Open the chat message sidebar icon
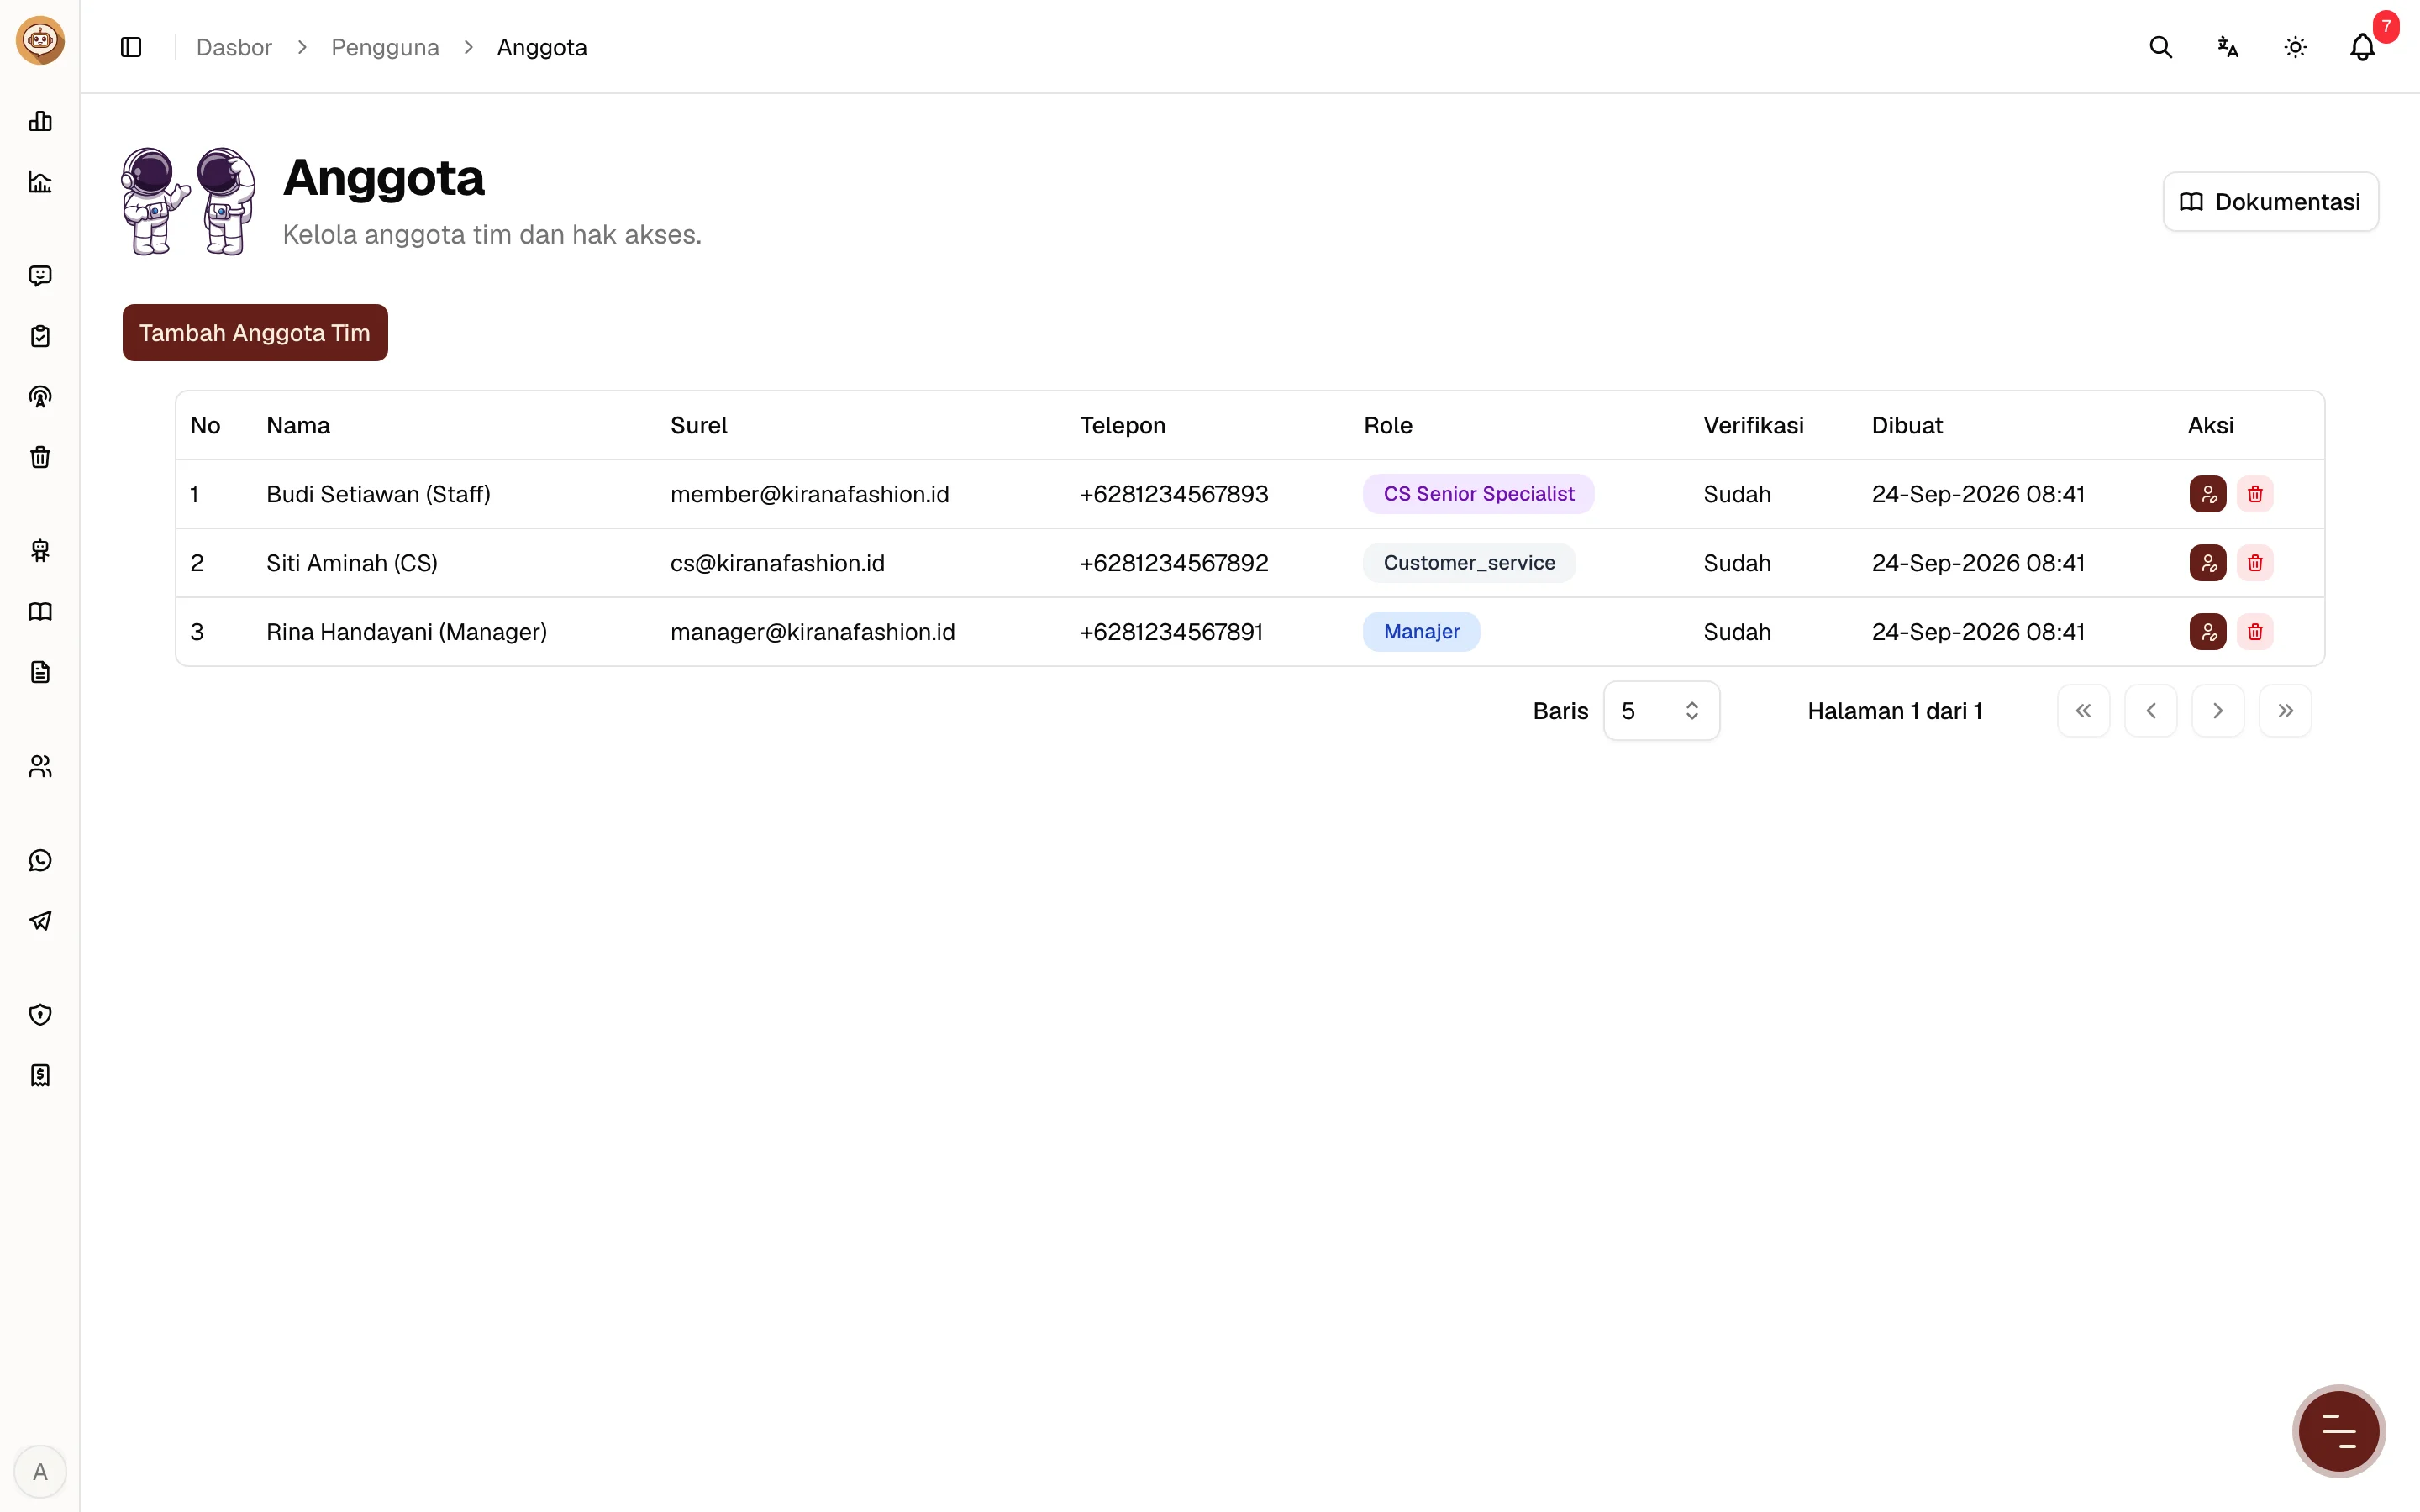This screenshot has height=1512, width=2420. coord(40,276)
